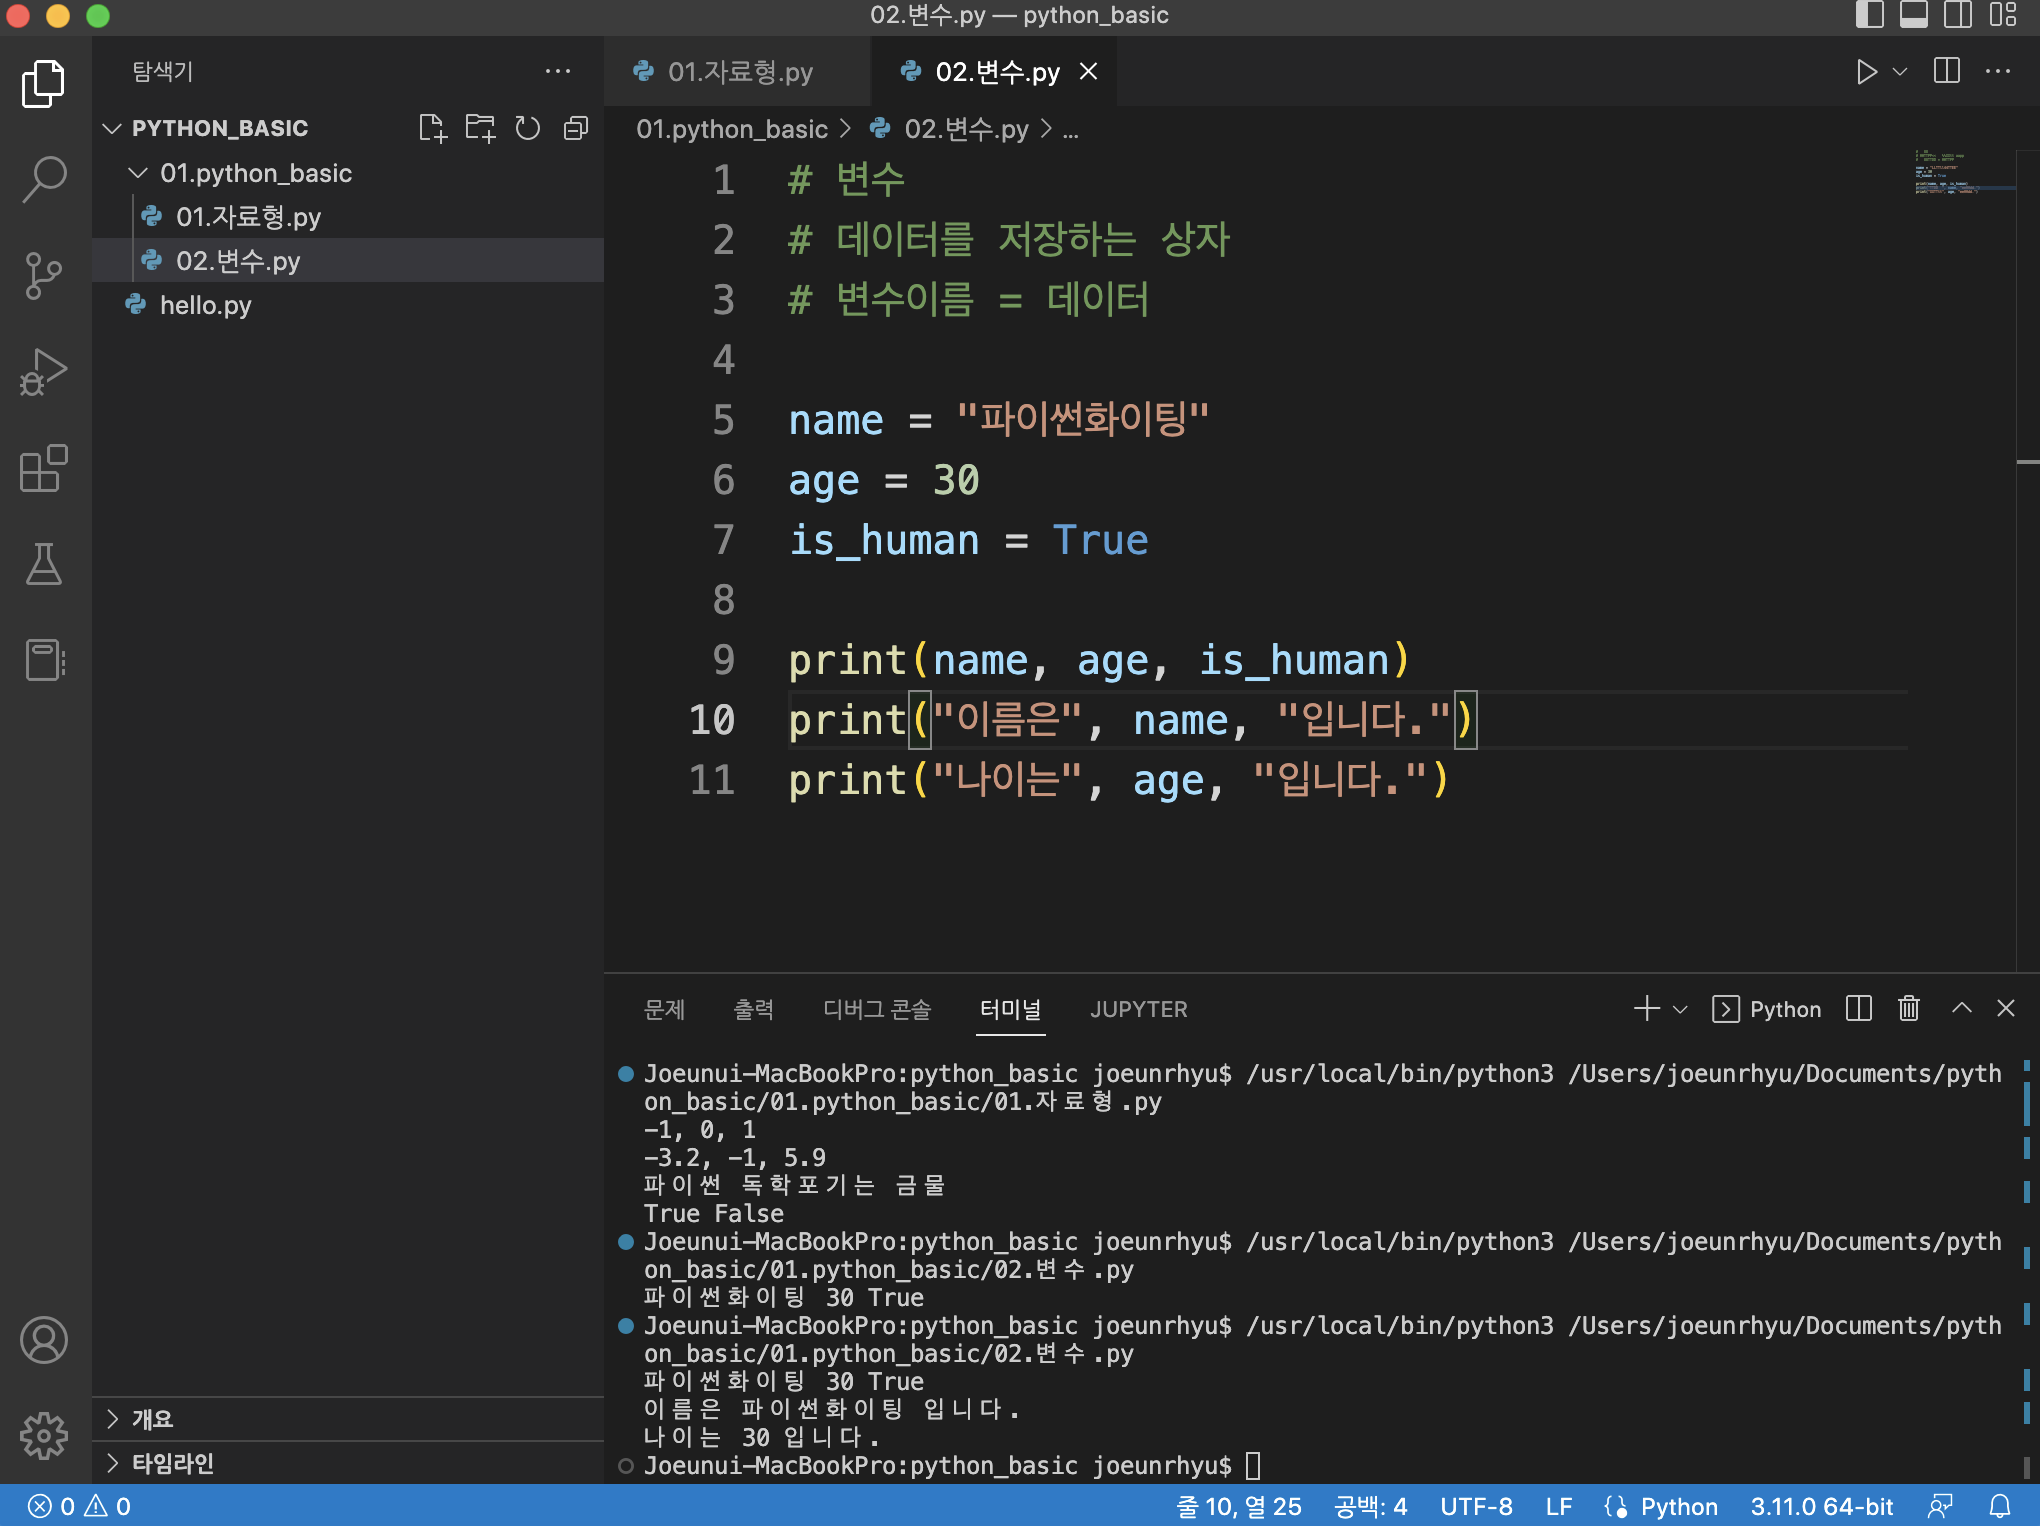Open run options dropdown arrow
The width and height of the screenshot is (2040, 1526).
(1900, 71)
